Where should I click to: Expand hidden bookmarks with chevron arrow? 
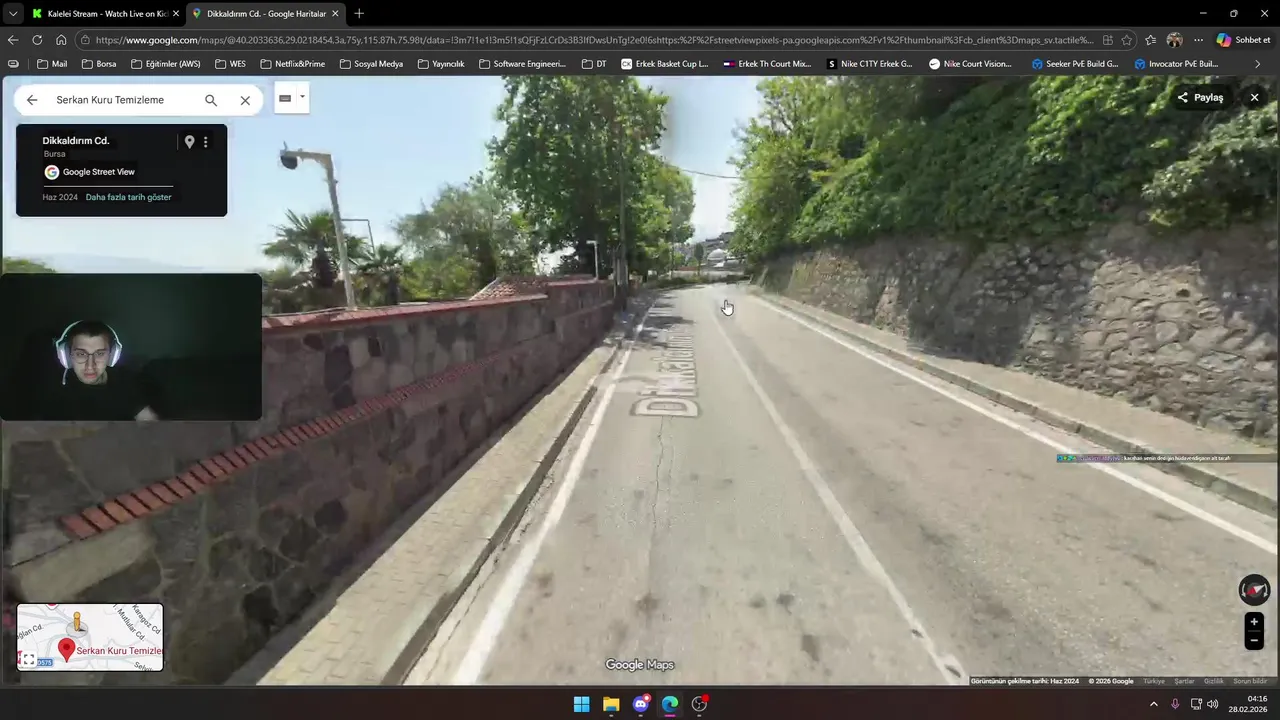[1257, 64]
